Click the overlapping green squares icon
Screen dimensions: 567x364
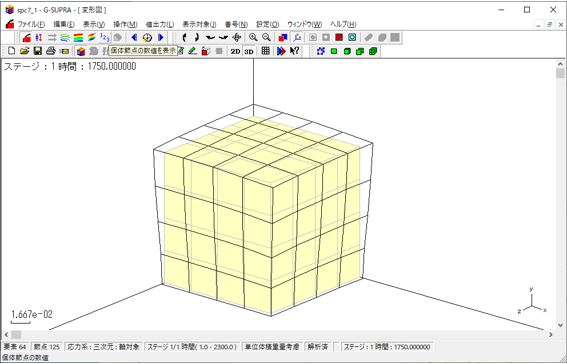point(360,51)
